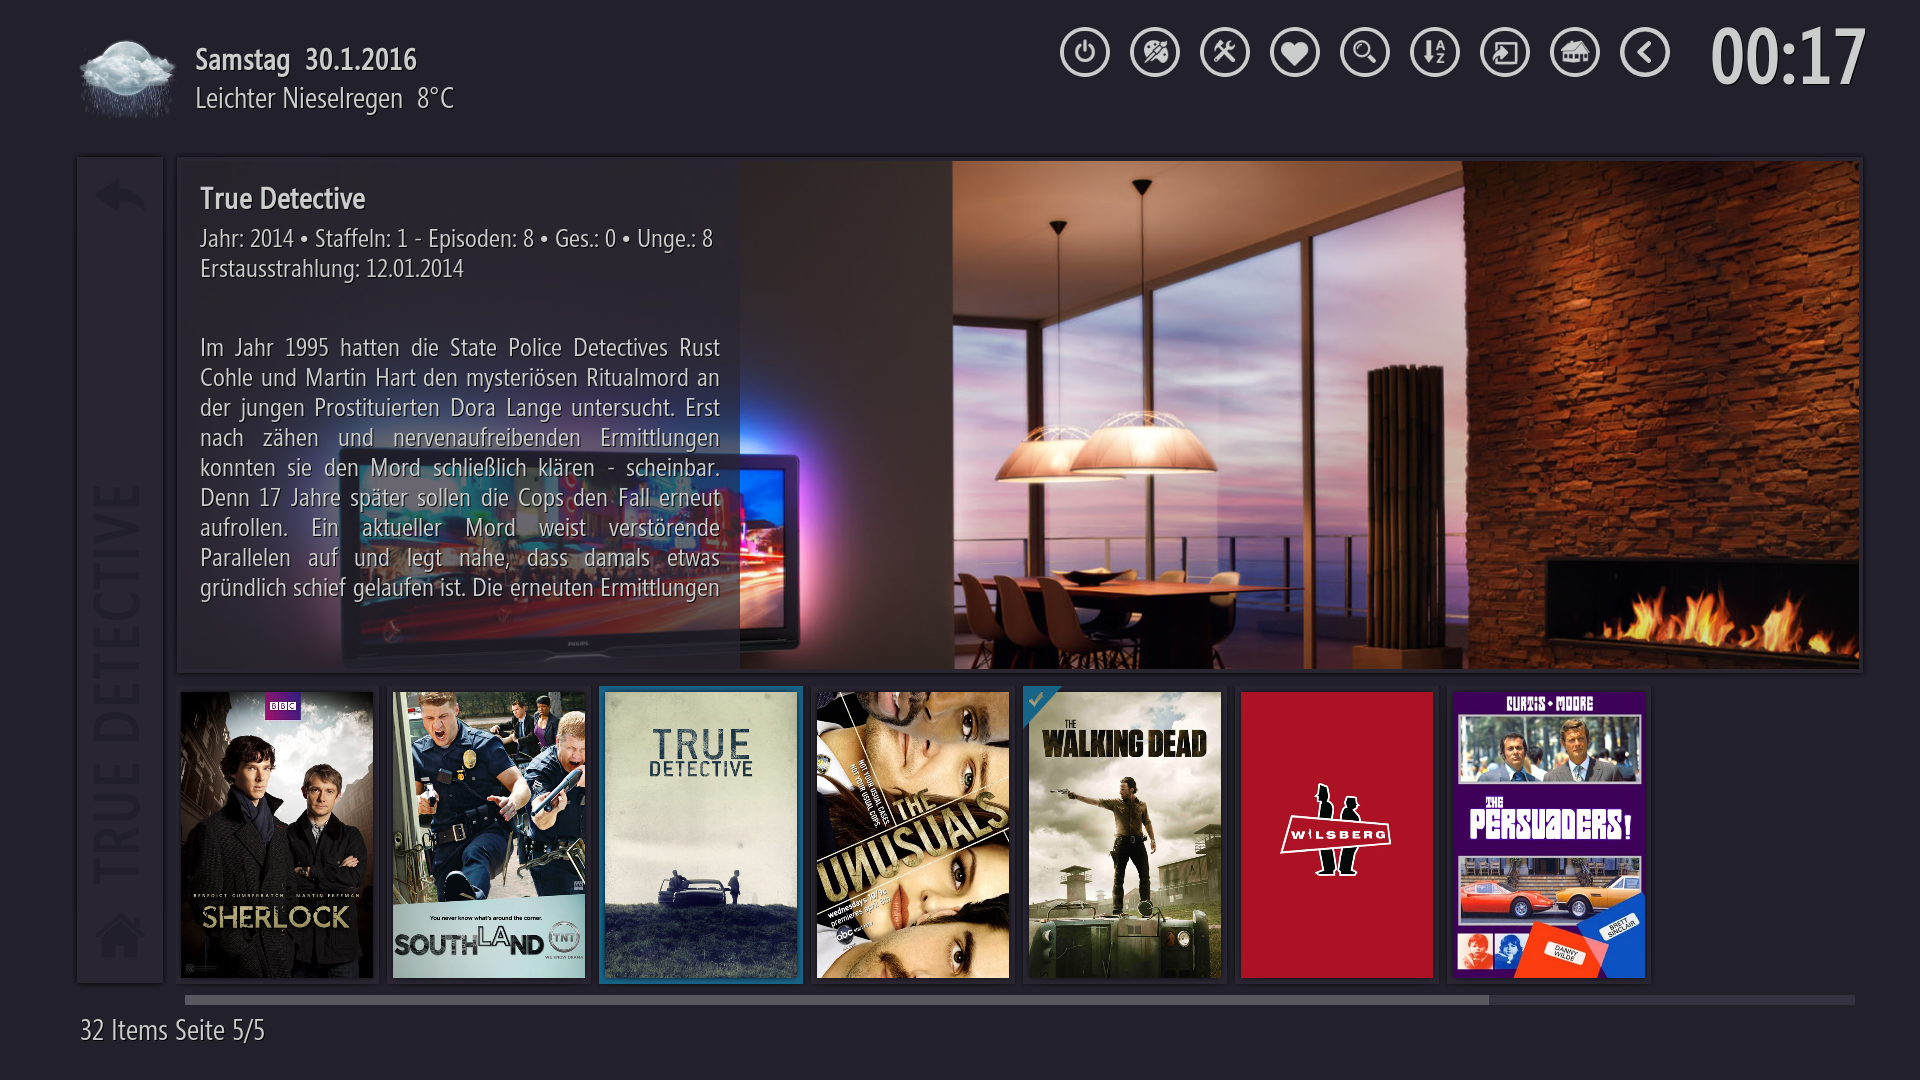Select the red Wilsberg poster
Image resolution: width=1920 pixels, height=1080 pixels.
click(1337, 835)
